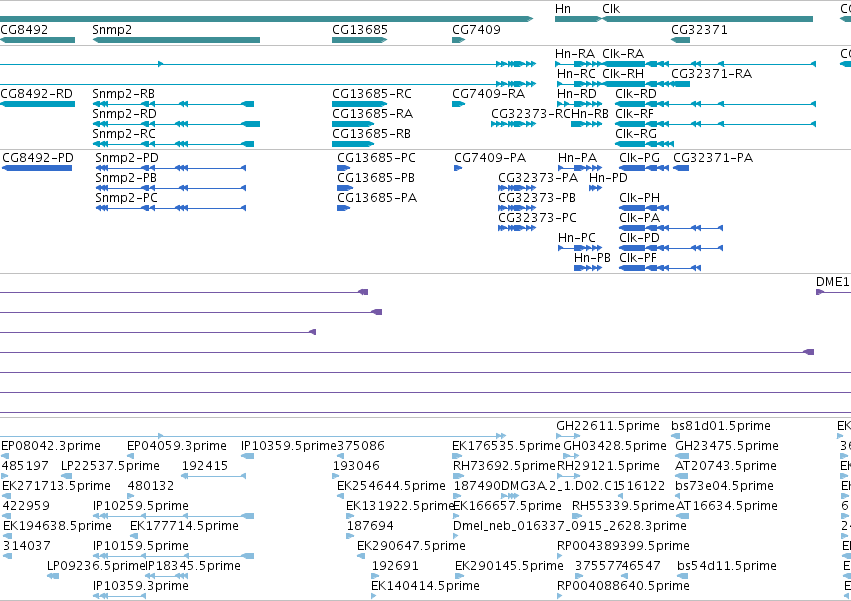The image size is (851, 601).
Task: Open transcript CG13685-RA
Action: pos(372,114)
